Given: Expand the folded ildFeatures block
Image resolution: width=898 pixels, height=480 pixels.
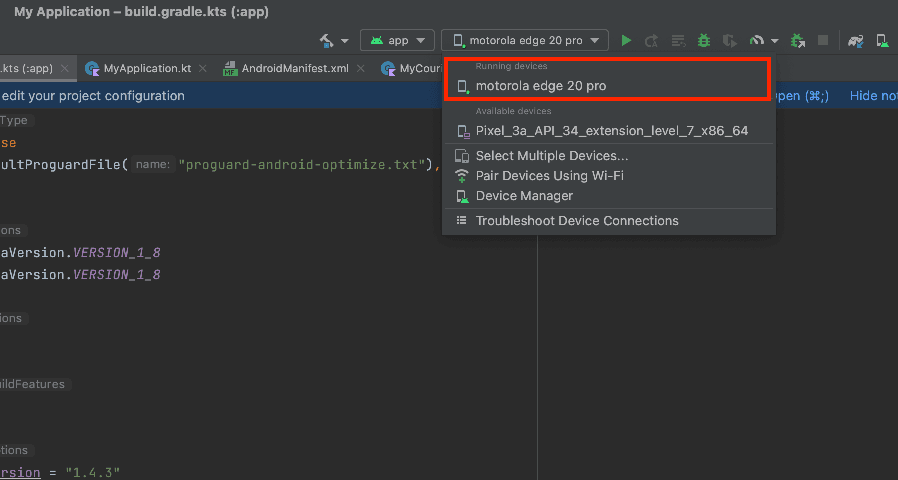Looking at the screenshot, I should click(x=33, y=384).
